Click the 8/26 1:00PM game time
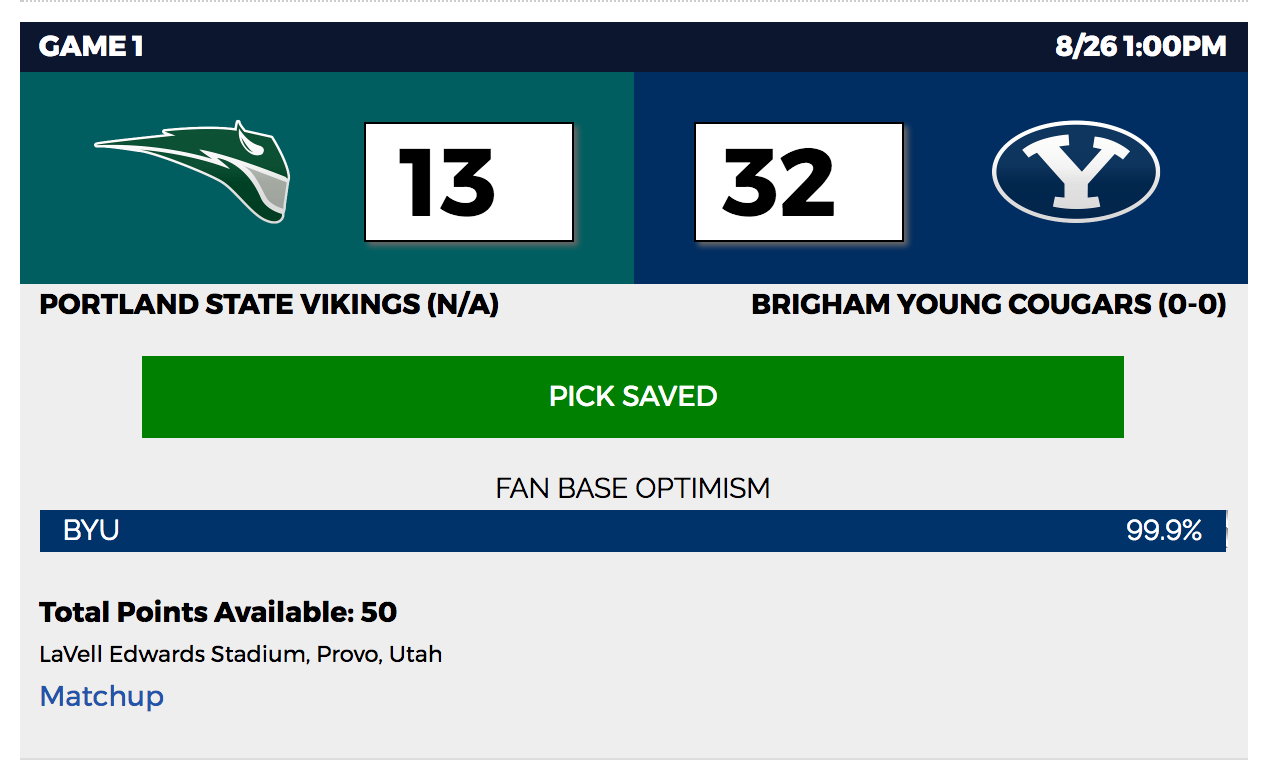 [x=1141, y=47]
